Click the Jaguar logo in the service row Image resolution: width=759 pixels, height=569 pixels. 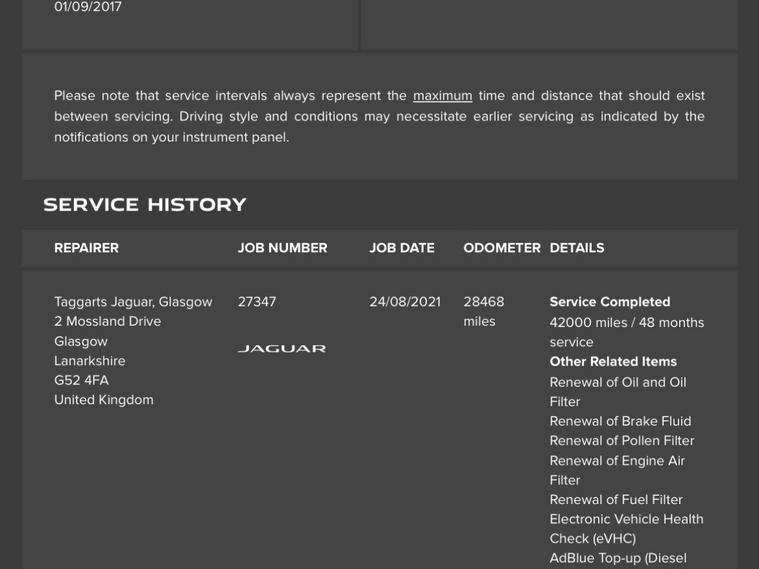tap(281, 349)
